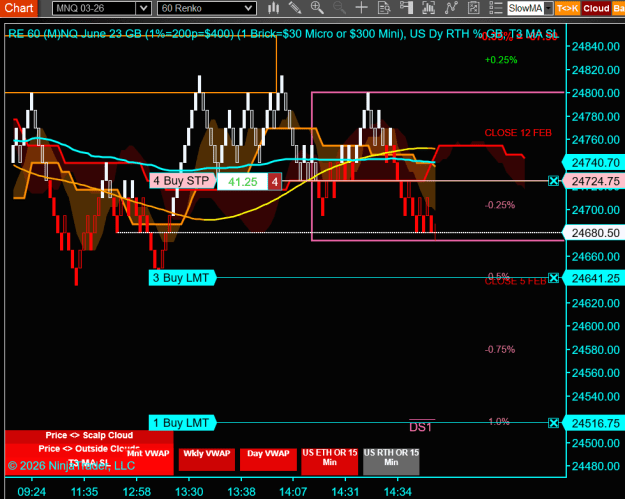Click the red 4 quantity box
This screenshot has height=499, width=625.
click(x=275, y=182)
